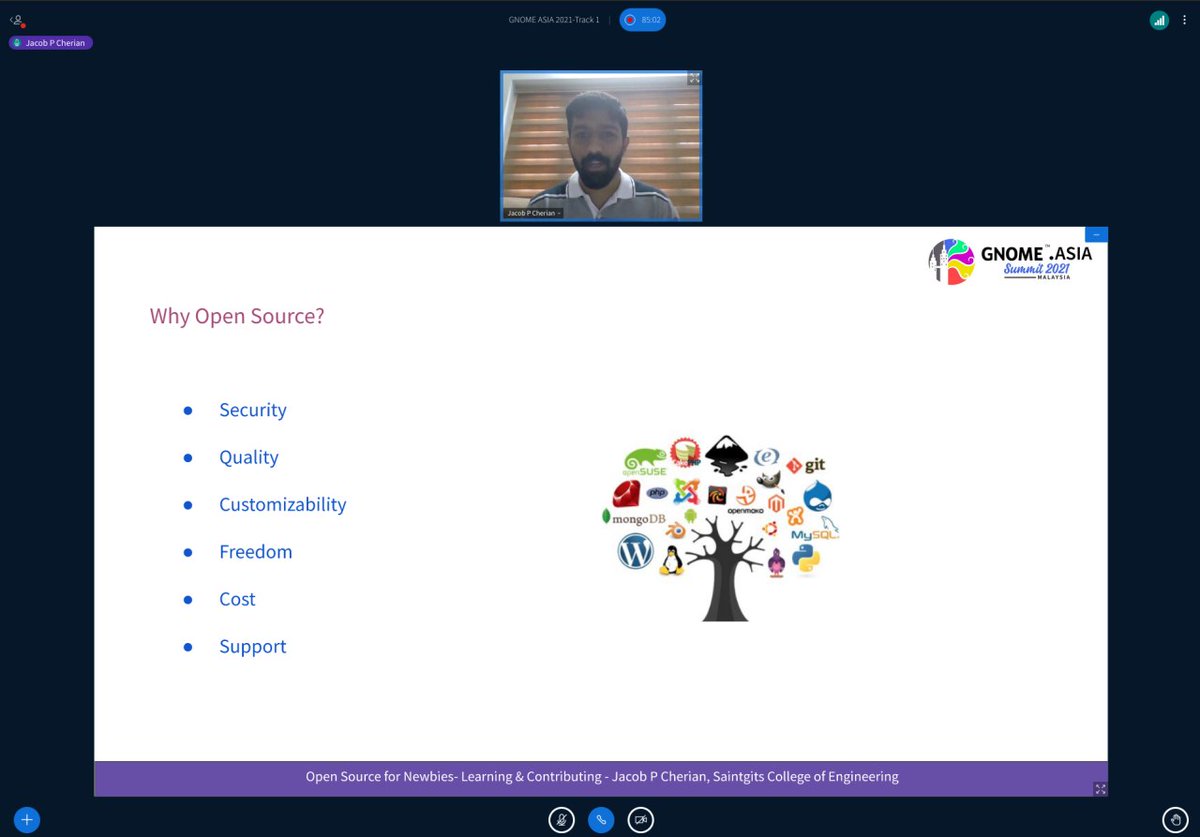Image resolution: width=1200 pixels, height=837 pixels.
Task: Click the Customizability bullet text
Action: (x=283, y=504)
